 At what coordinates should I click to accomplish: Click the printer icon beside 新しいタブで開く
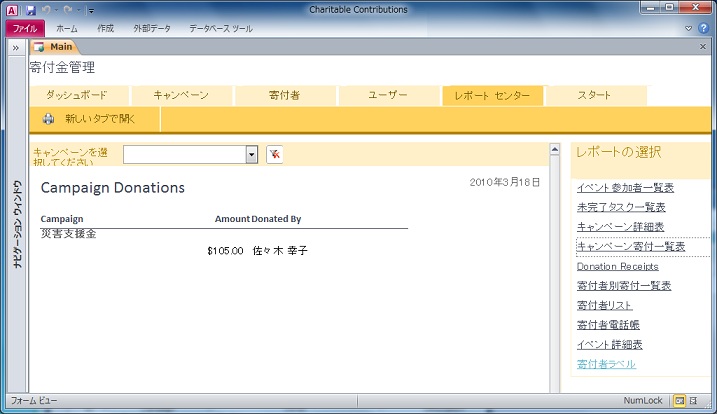48,119
